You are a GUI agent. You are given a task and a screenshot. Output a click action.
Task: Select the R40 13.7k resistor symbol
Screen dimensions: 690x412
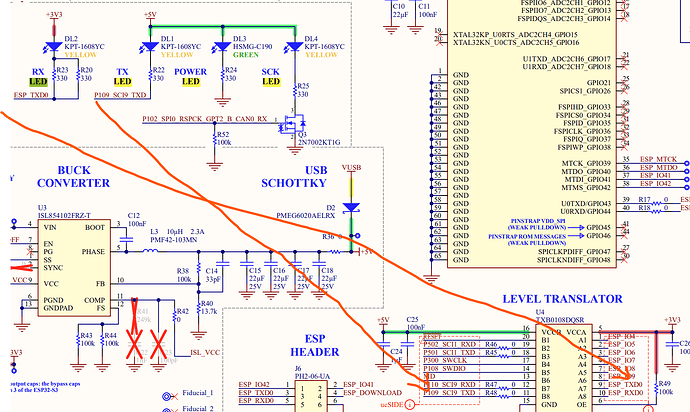point(198,307)
